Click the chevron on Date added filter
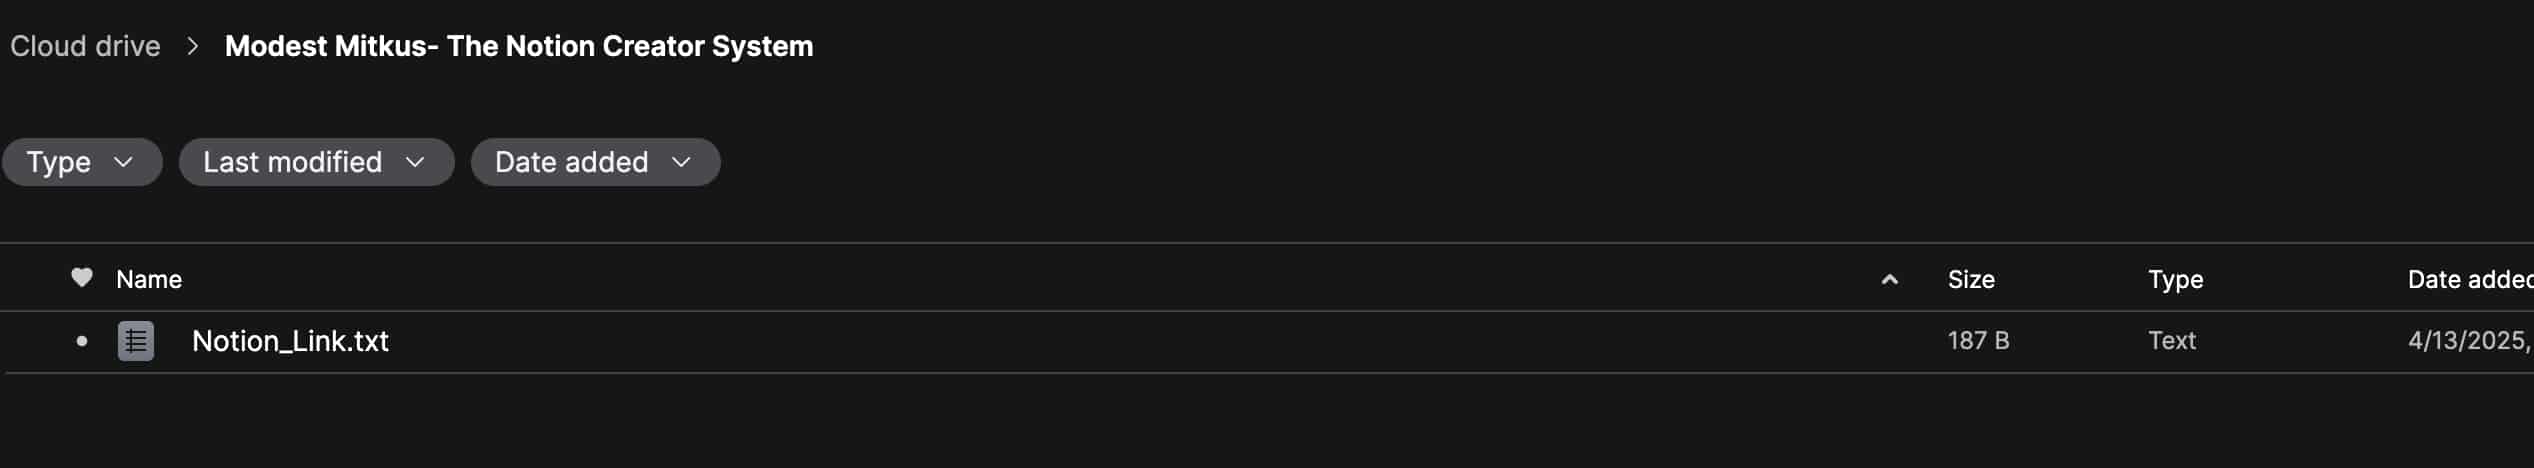 [681, 162]
